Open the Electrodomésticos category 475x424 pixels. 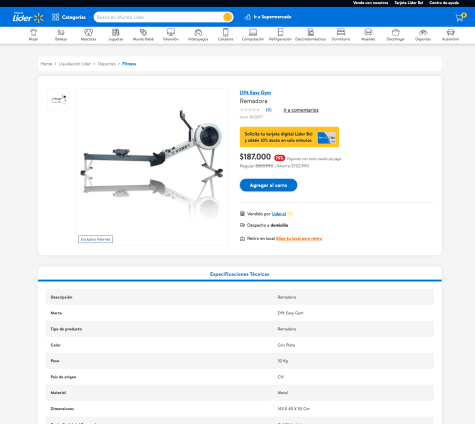pyautogui.click(x=311, y=35)
